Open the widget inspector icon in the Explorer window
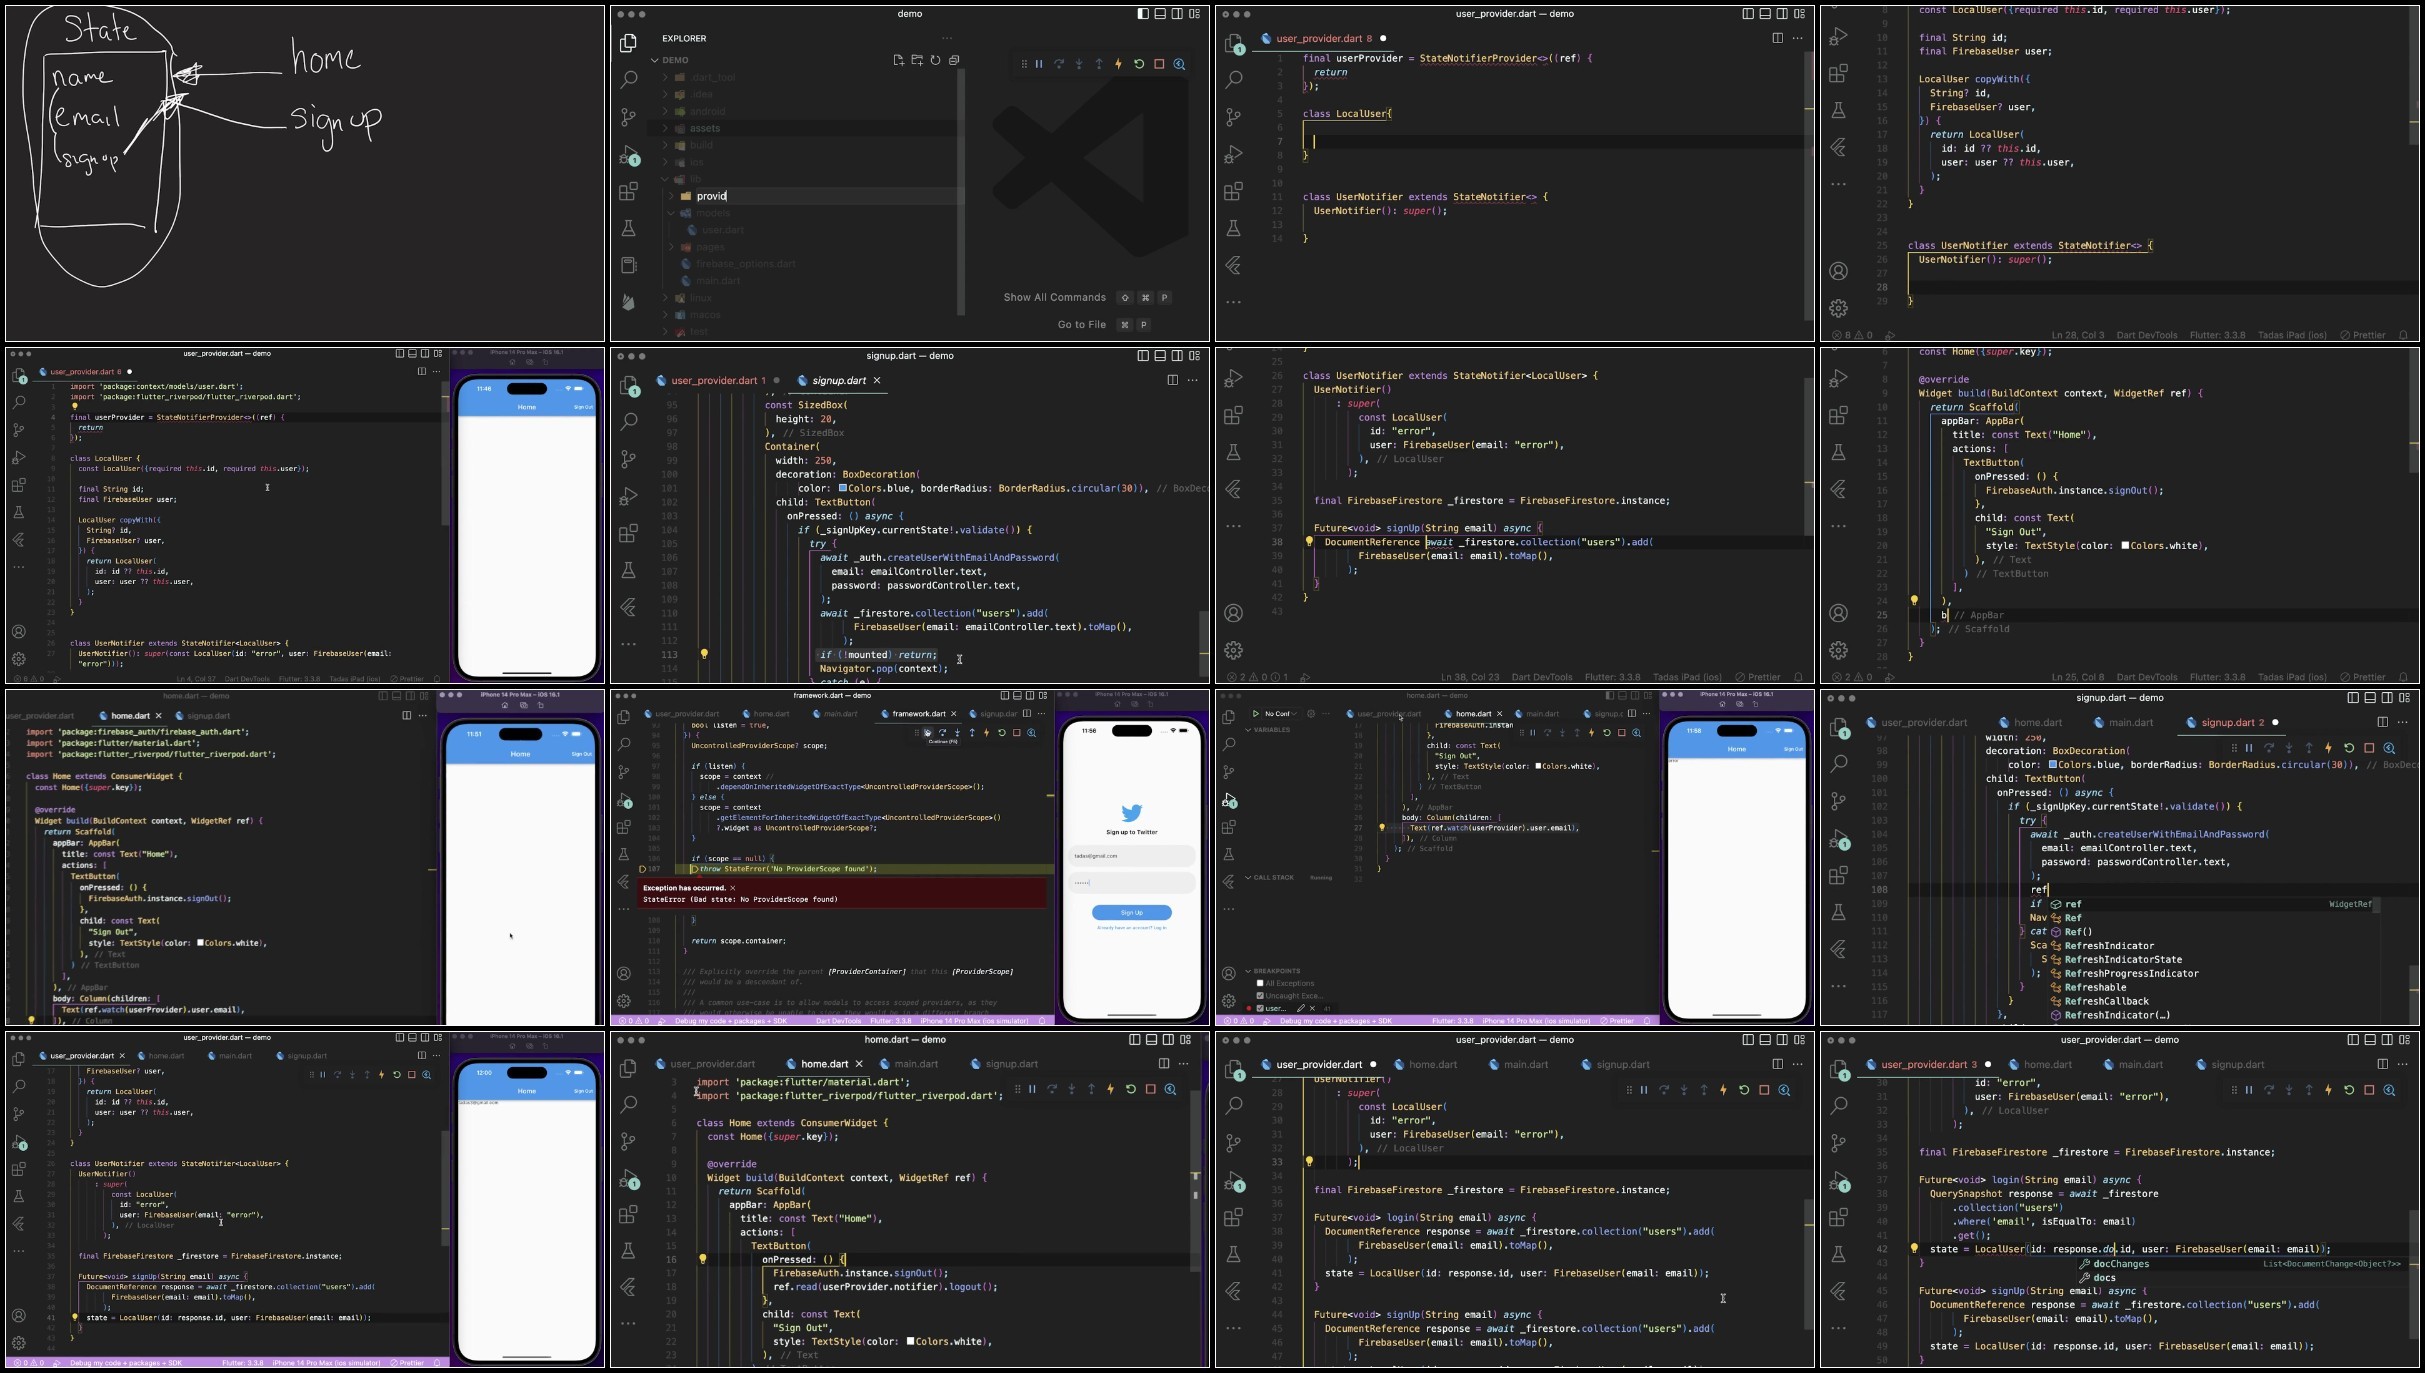2425x1373 pixels. pos(1180,64)
